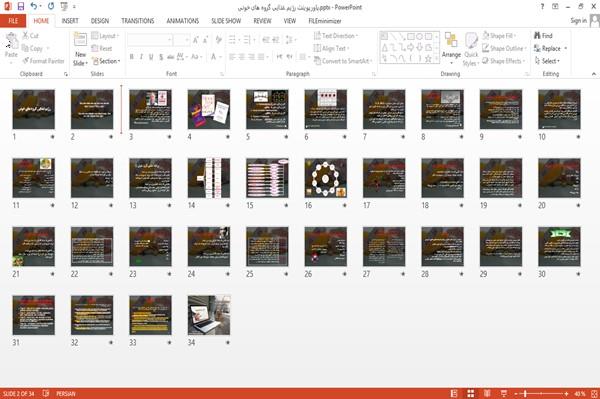Click the spell check icon in status bar

click(46, 393)
